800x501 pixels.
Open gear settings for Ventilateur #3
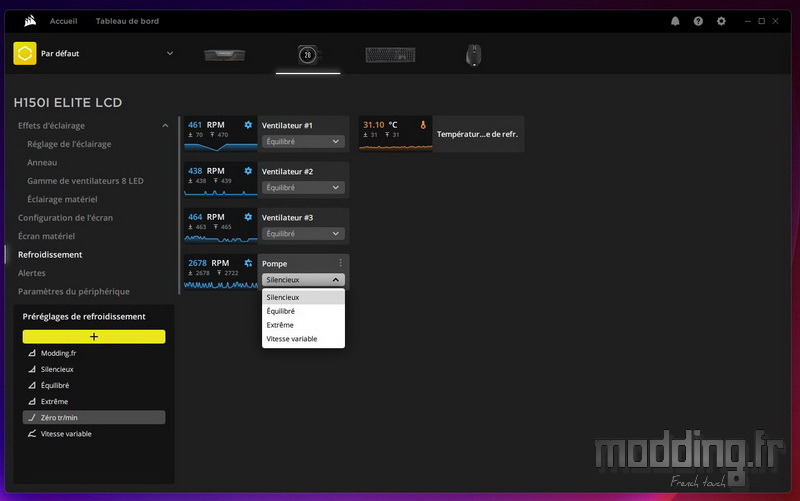(x=248, y=217)
